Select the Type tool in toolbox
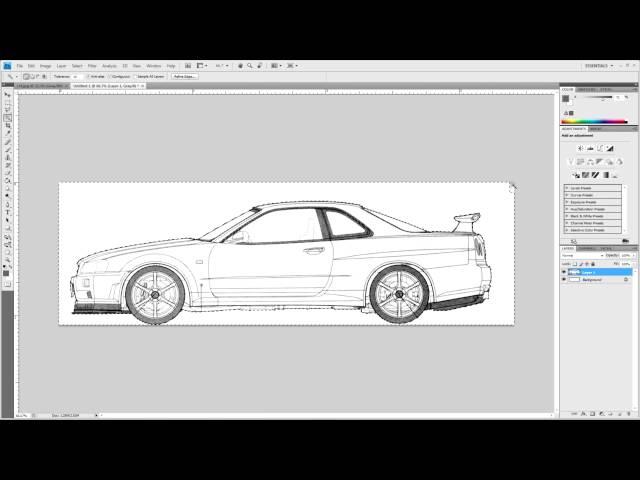640x480 pixels. (7, 213)
